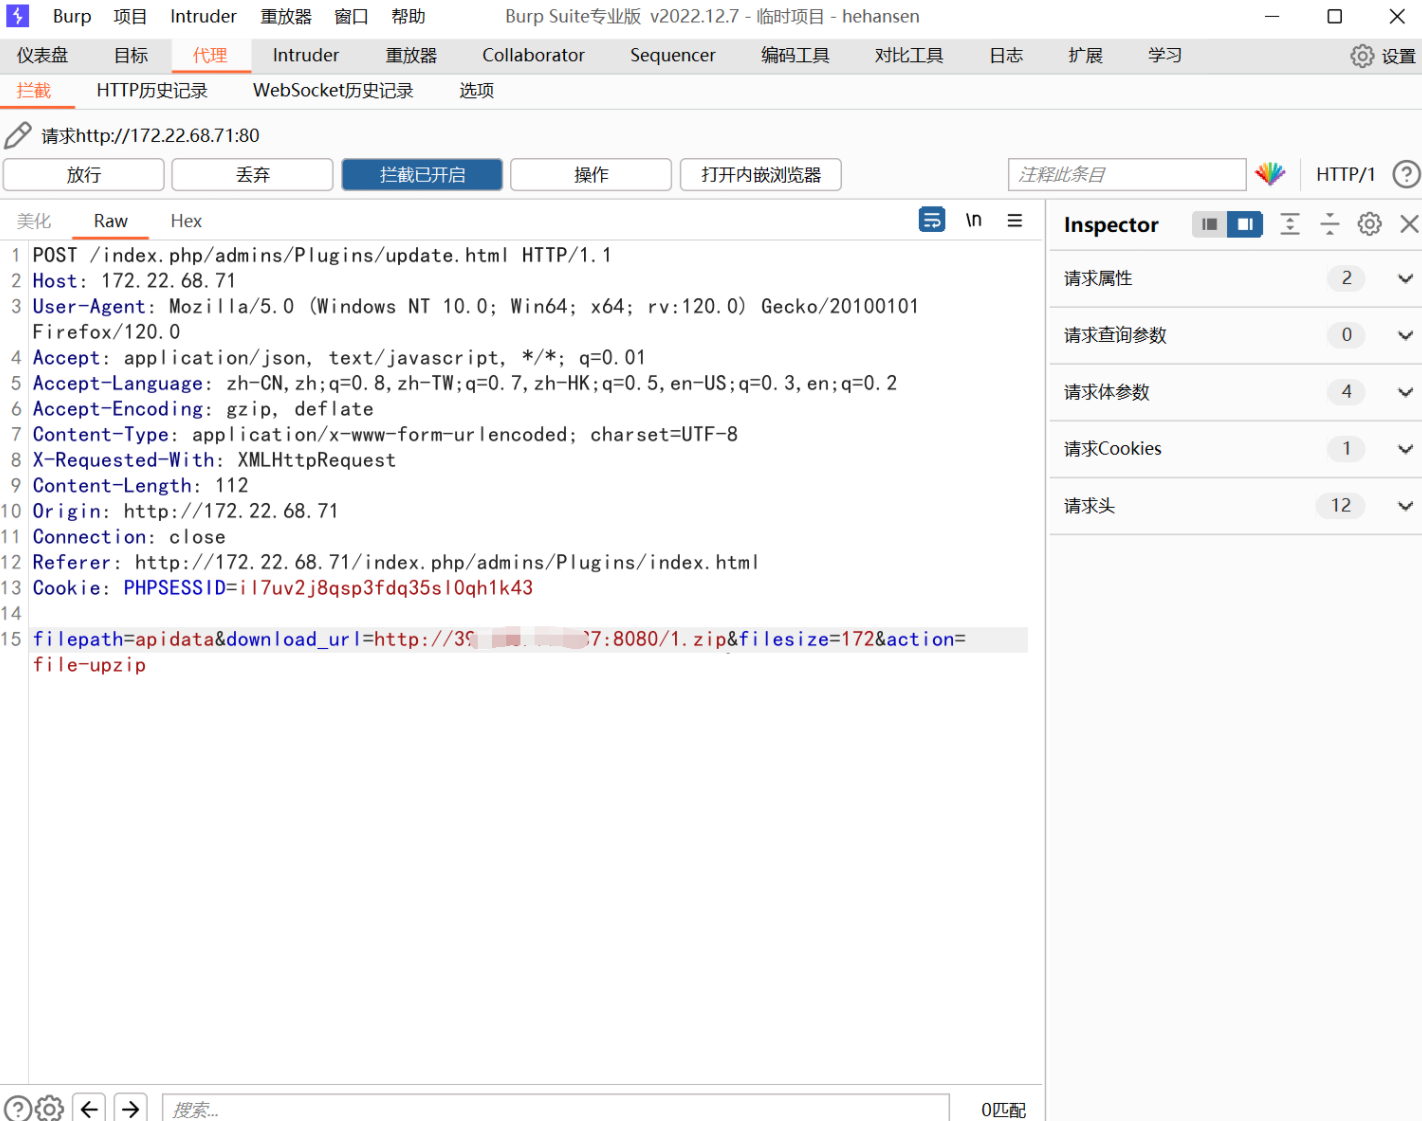Select the 拦截 sub-tab
1422x1121 pixels.
(x=34, y=90)
